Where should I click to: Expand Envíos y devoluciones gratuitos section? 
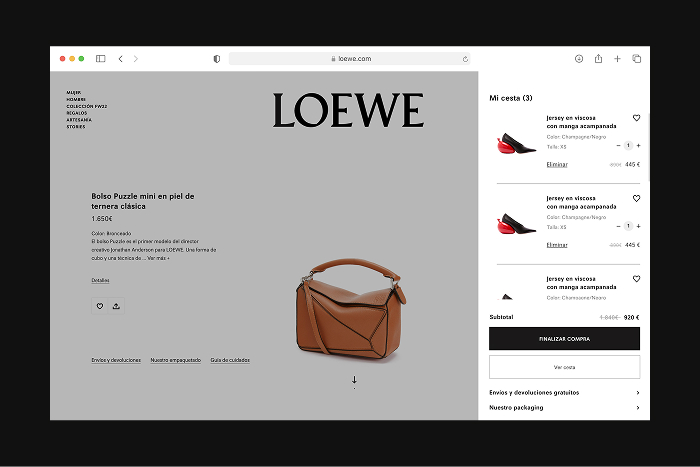pyautogui.click(x=564, y=393)
